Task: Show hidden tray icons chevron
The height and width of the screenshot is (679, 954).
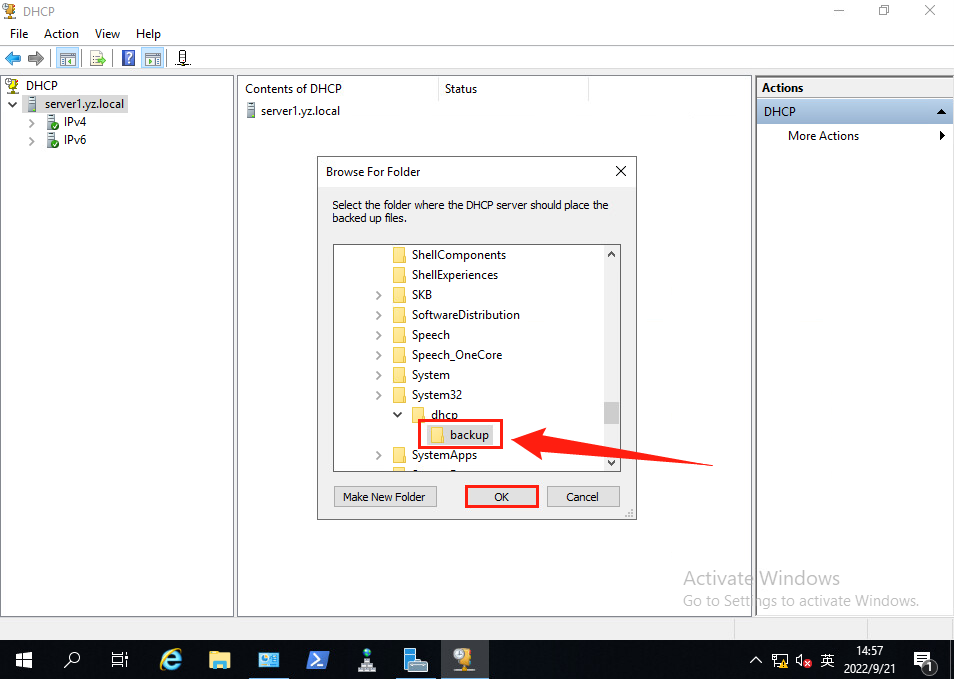Action: pyautogui.click(x=756, y=660)
